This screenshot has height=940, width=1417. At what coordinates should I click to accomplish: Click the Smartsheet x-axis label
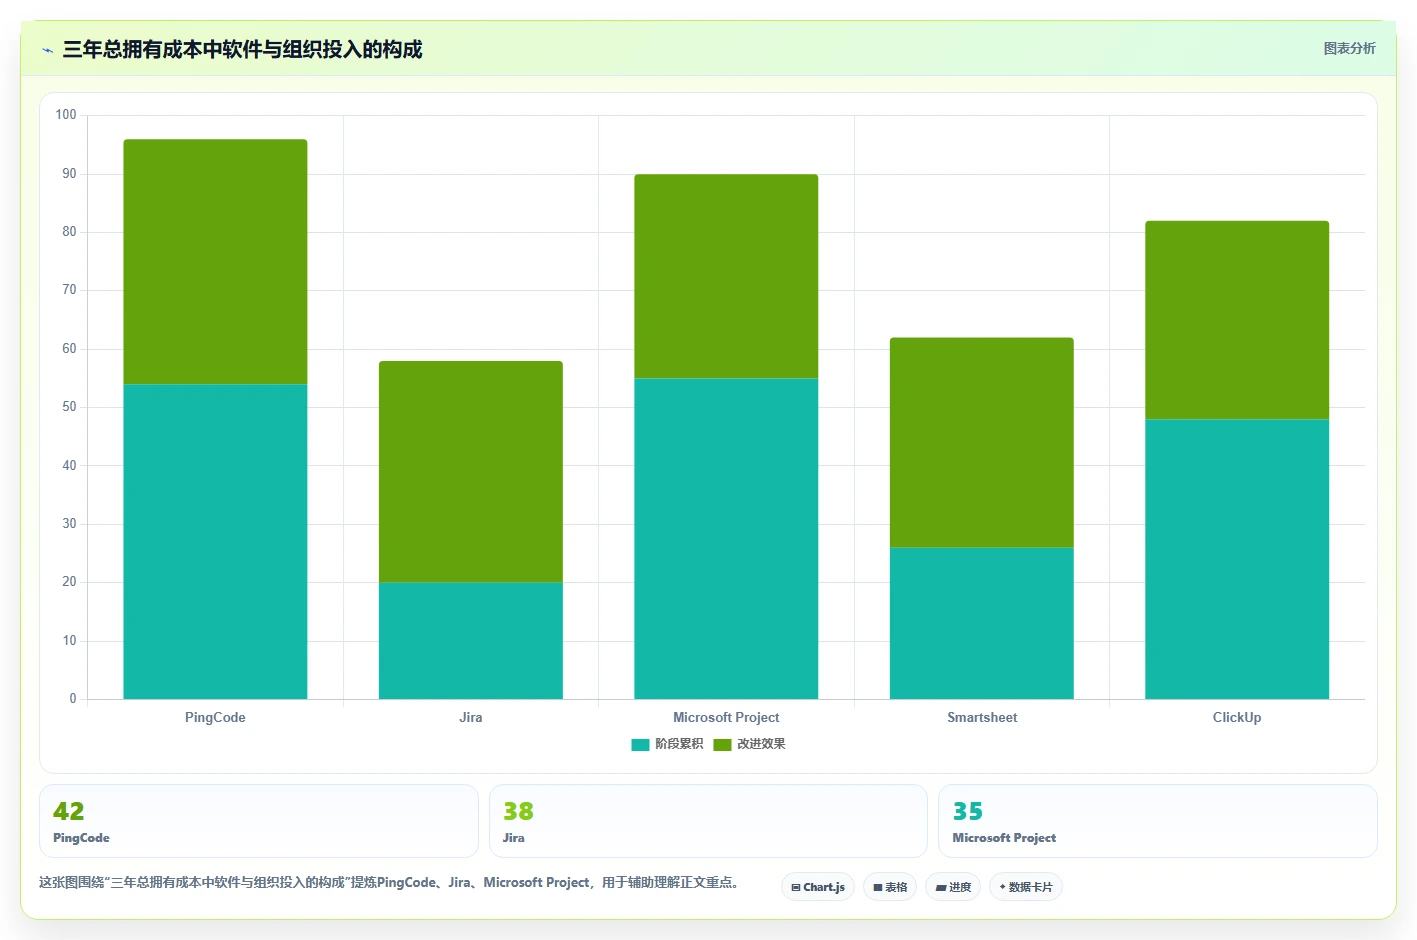(x=982, y=717)
